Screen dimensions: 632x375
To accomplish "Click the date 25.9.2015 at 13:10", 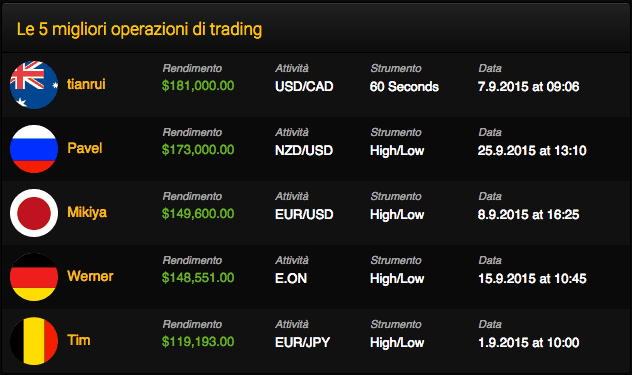I will click(532, 151).
